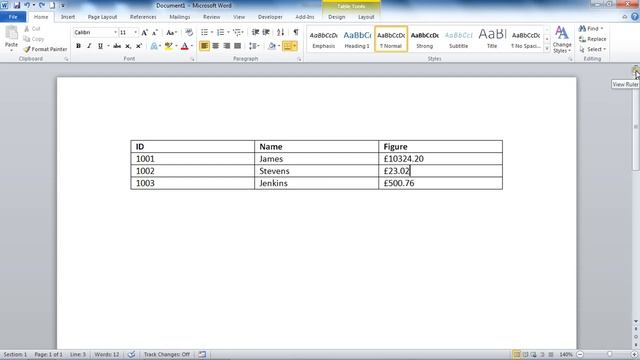This screenshot has width=640, height=360.
Task: Click the Paste icon
Action: tap(11, 33)
